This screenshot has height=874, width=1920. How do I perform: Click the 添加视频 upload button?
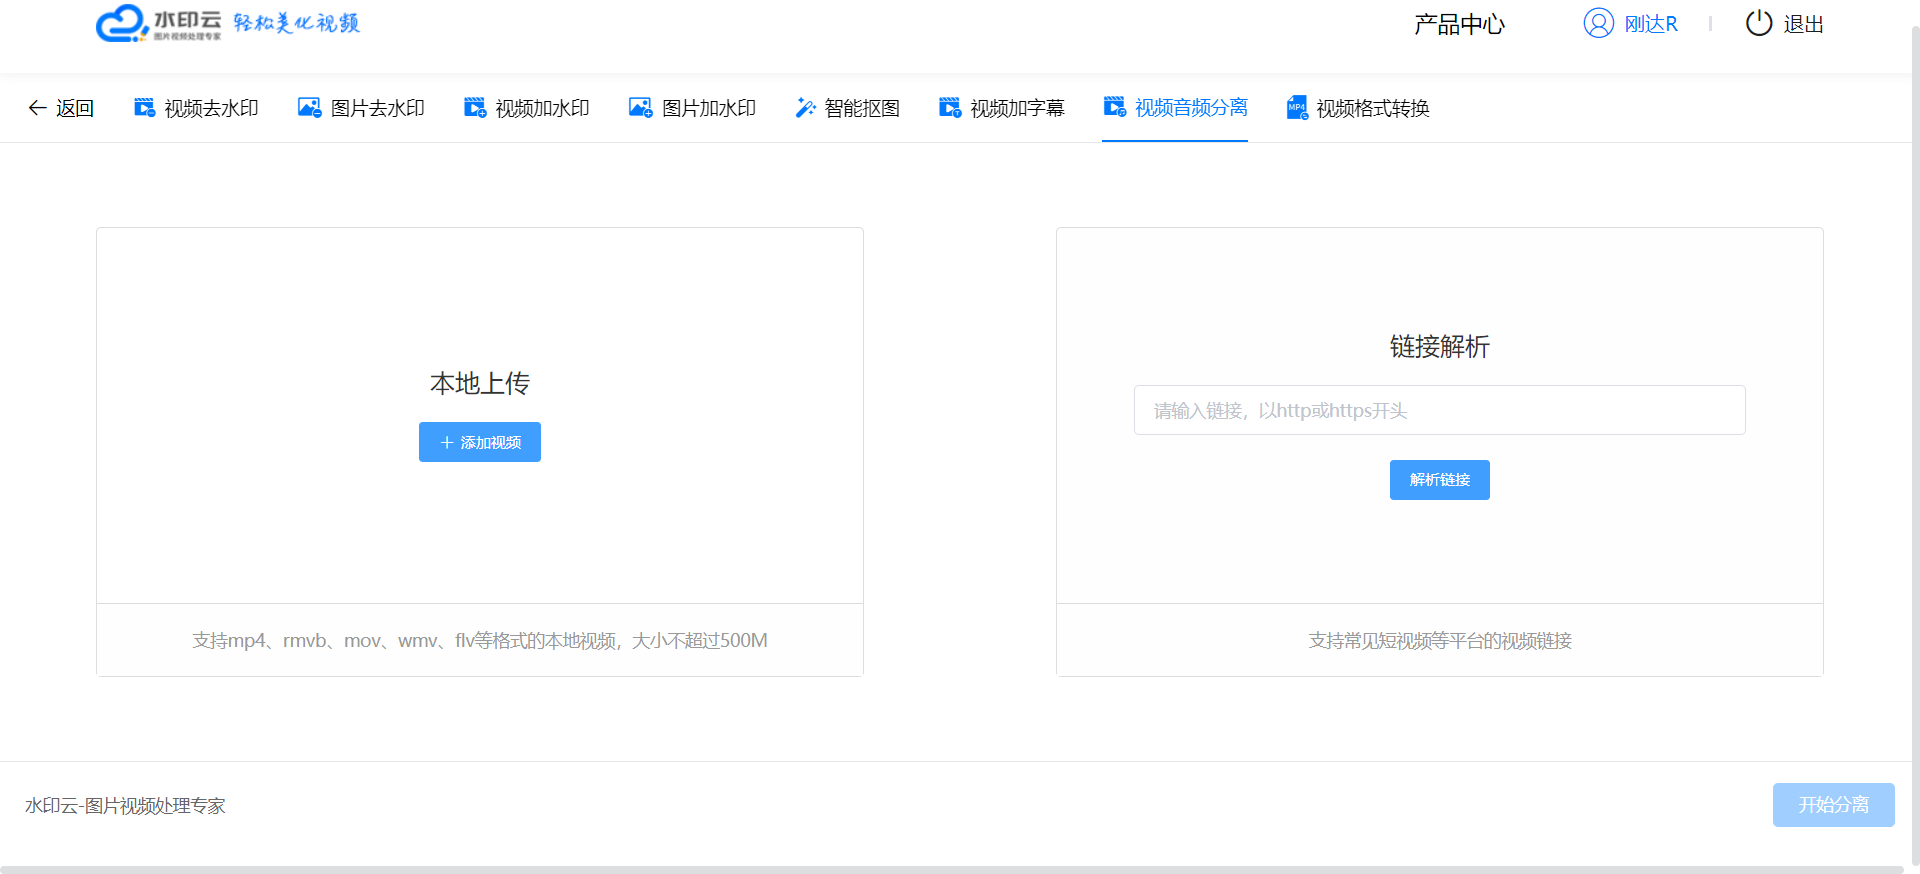click(480, 442)
